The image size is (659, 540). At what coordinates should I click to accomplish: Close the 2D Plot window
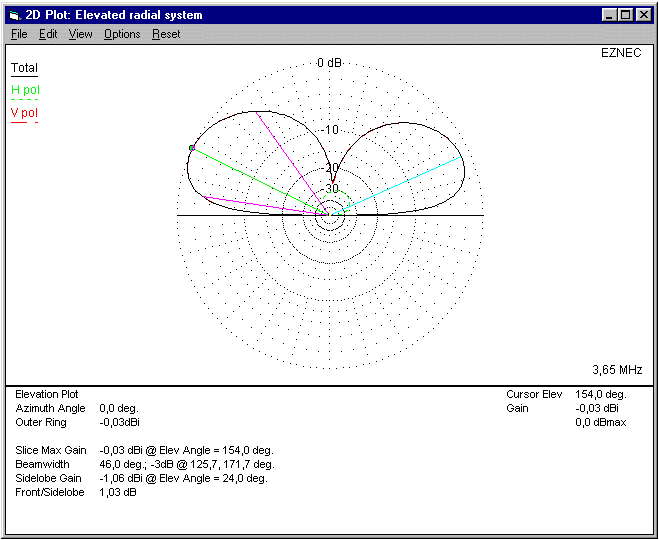(x=643, y=16)
